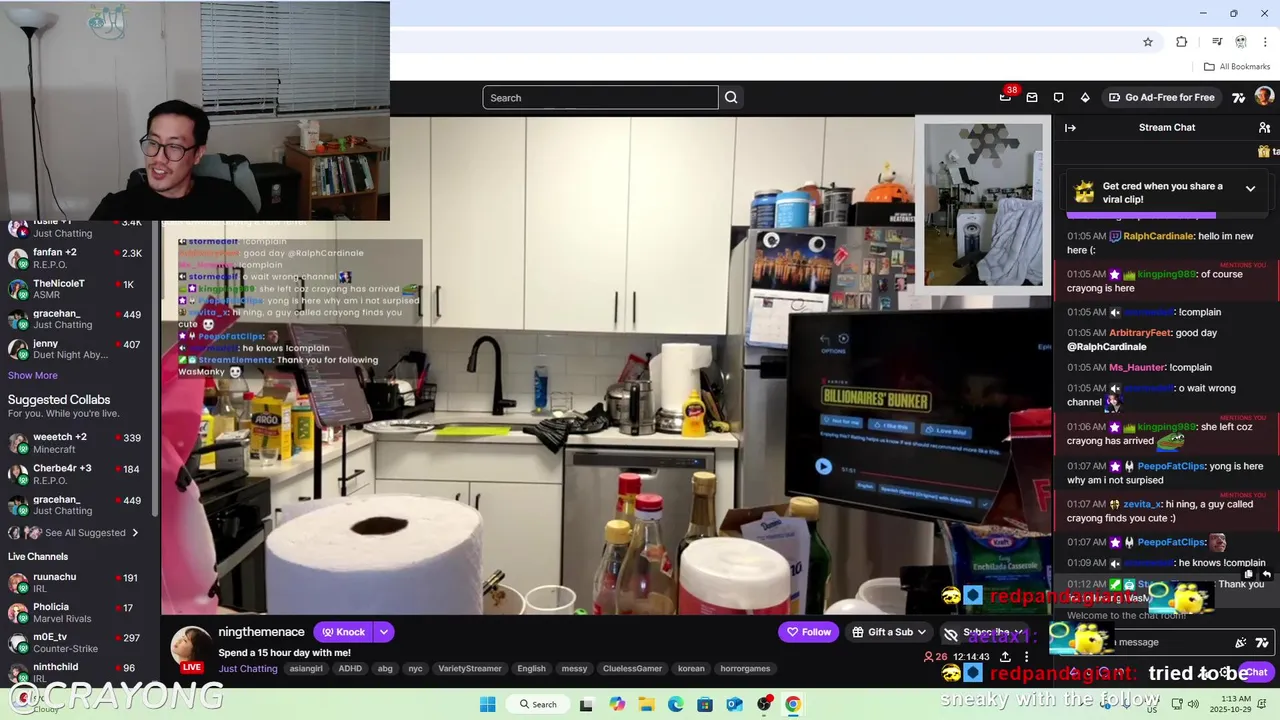Screen dimensions: 1280x720
Task: Click the korean tag
Action: [691, 668]
